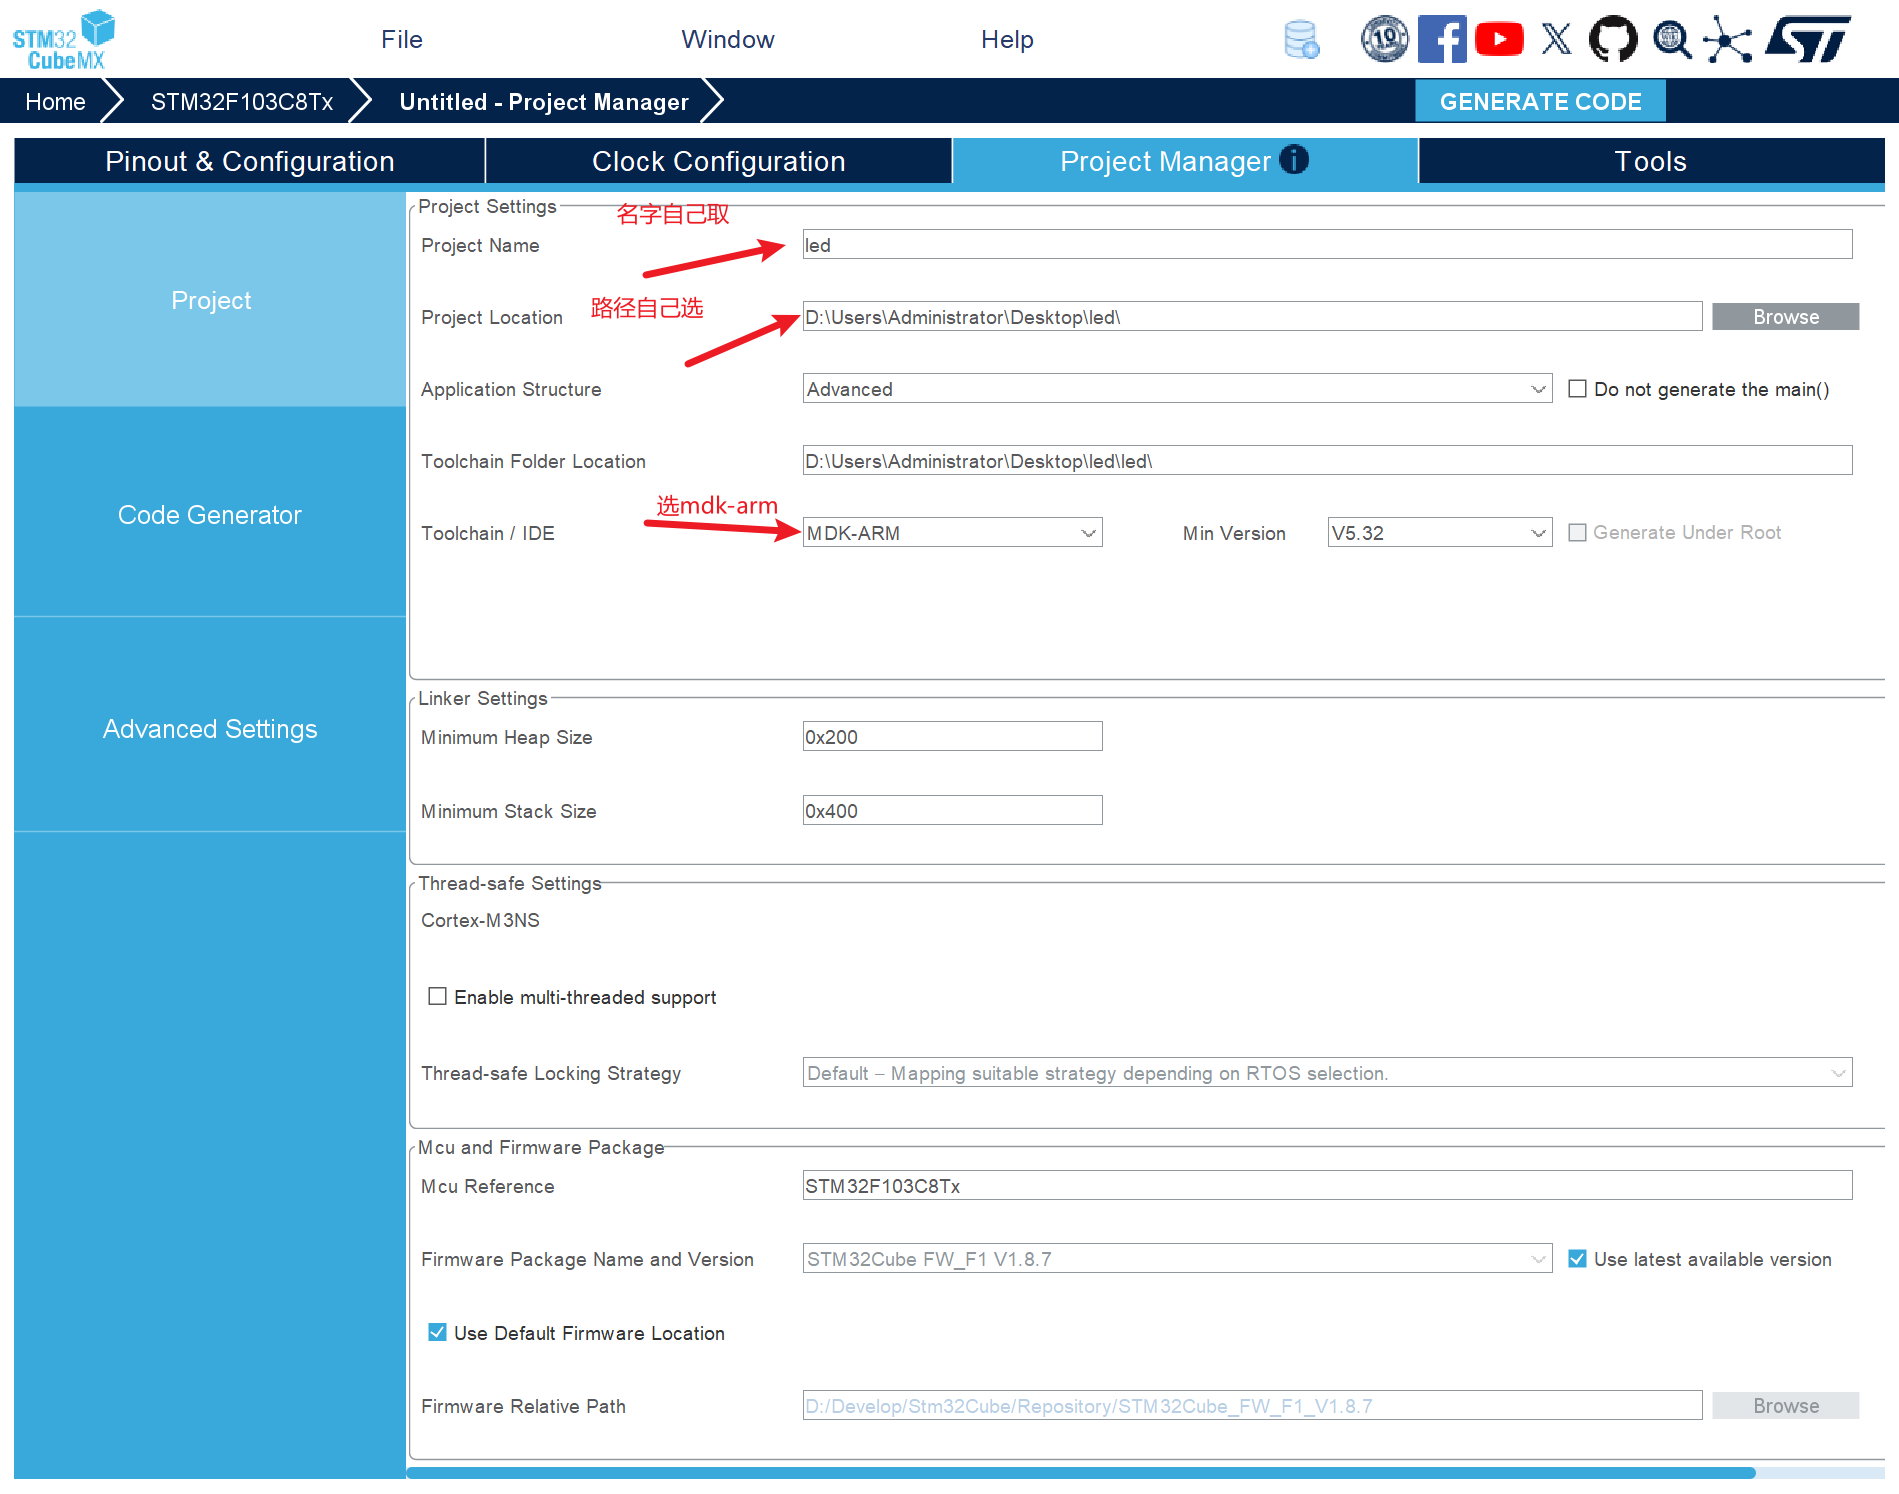The height and width of the screenshot is (1494, 1899).
Task: Click the Project Location input field
Action: coord(1252,317)
